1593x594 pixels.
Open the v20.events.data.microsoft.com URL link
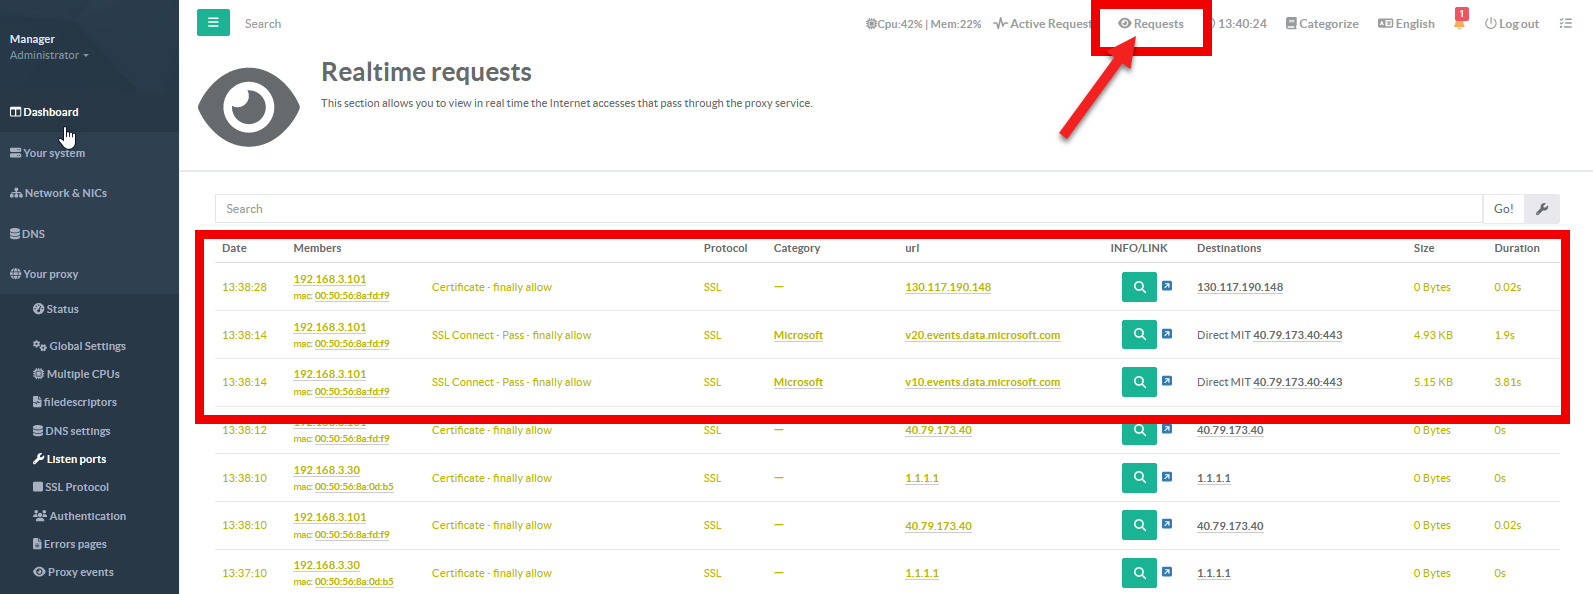coord(982,335)
